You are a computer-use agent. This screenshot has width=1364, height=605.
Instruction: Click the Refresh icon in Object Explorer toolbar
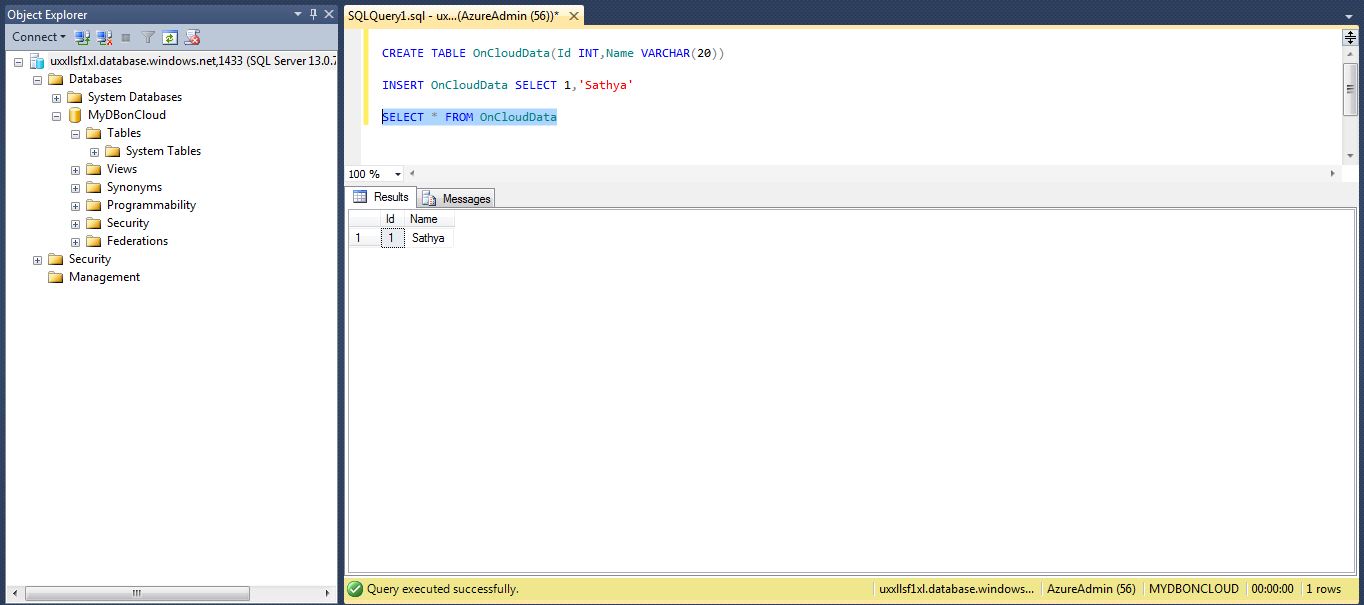[x=169, y=37]
